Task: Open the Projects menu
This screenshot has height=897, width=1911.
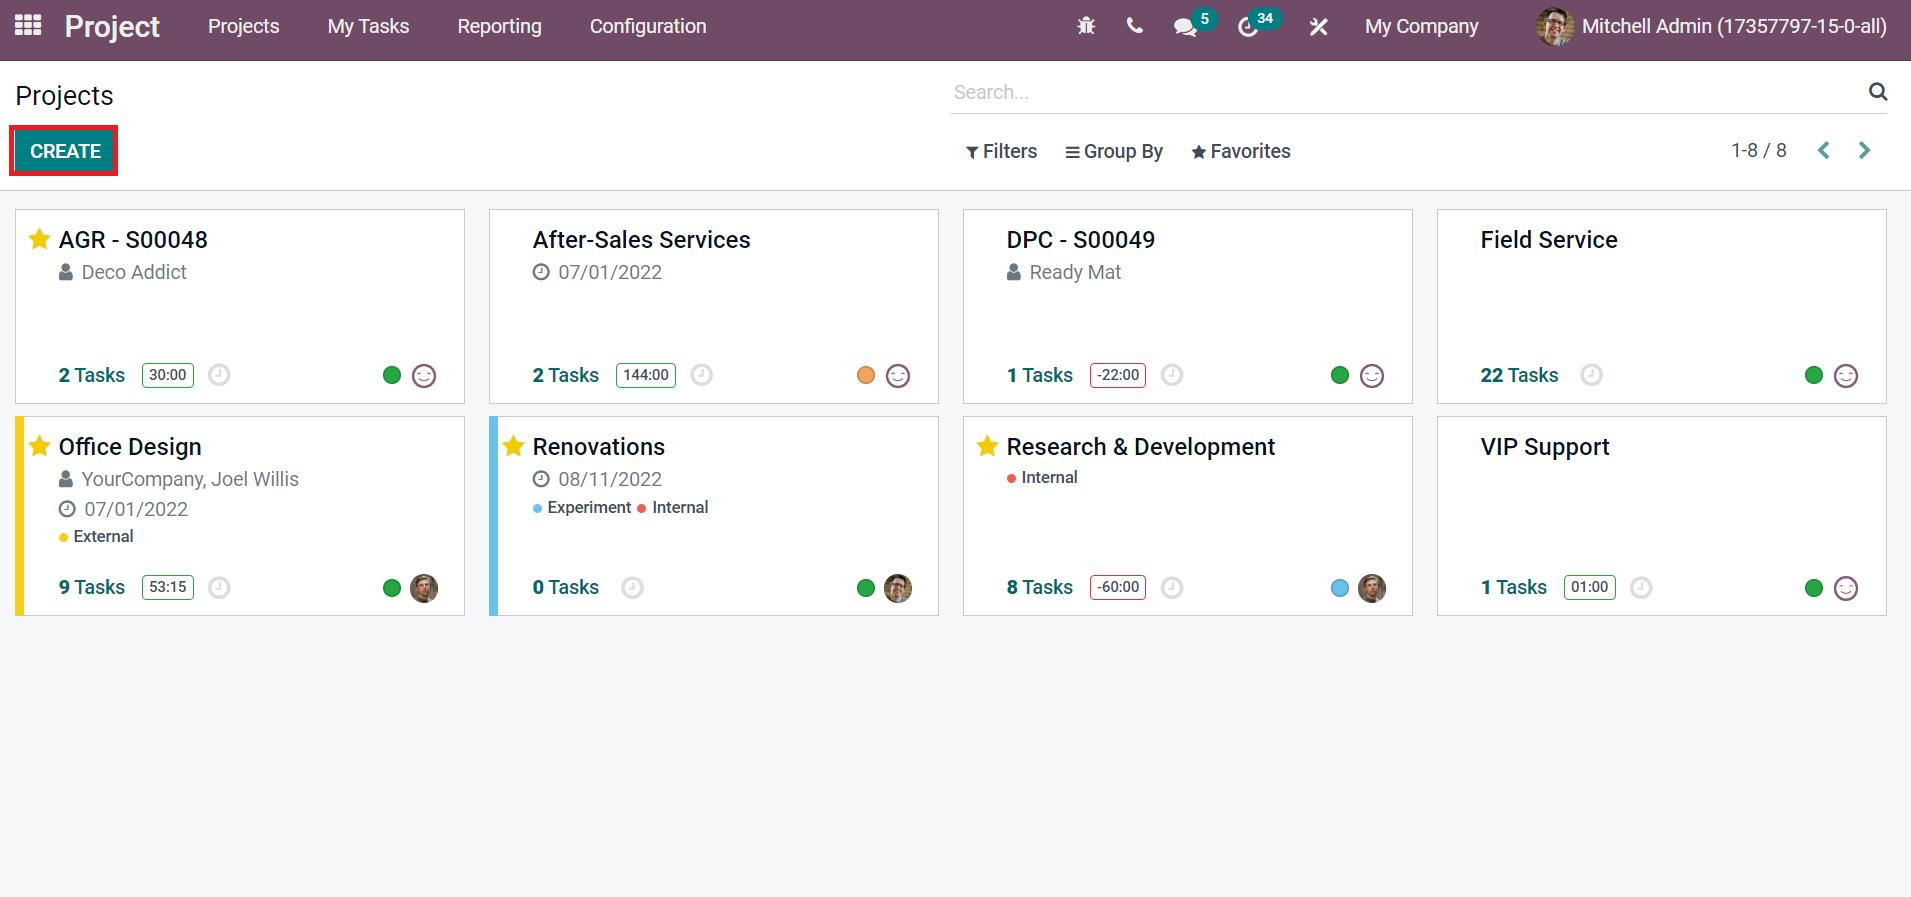Action: tap(243, 27)
